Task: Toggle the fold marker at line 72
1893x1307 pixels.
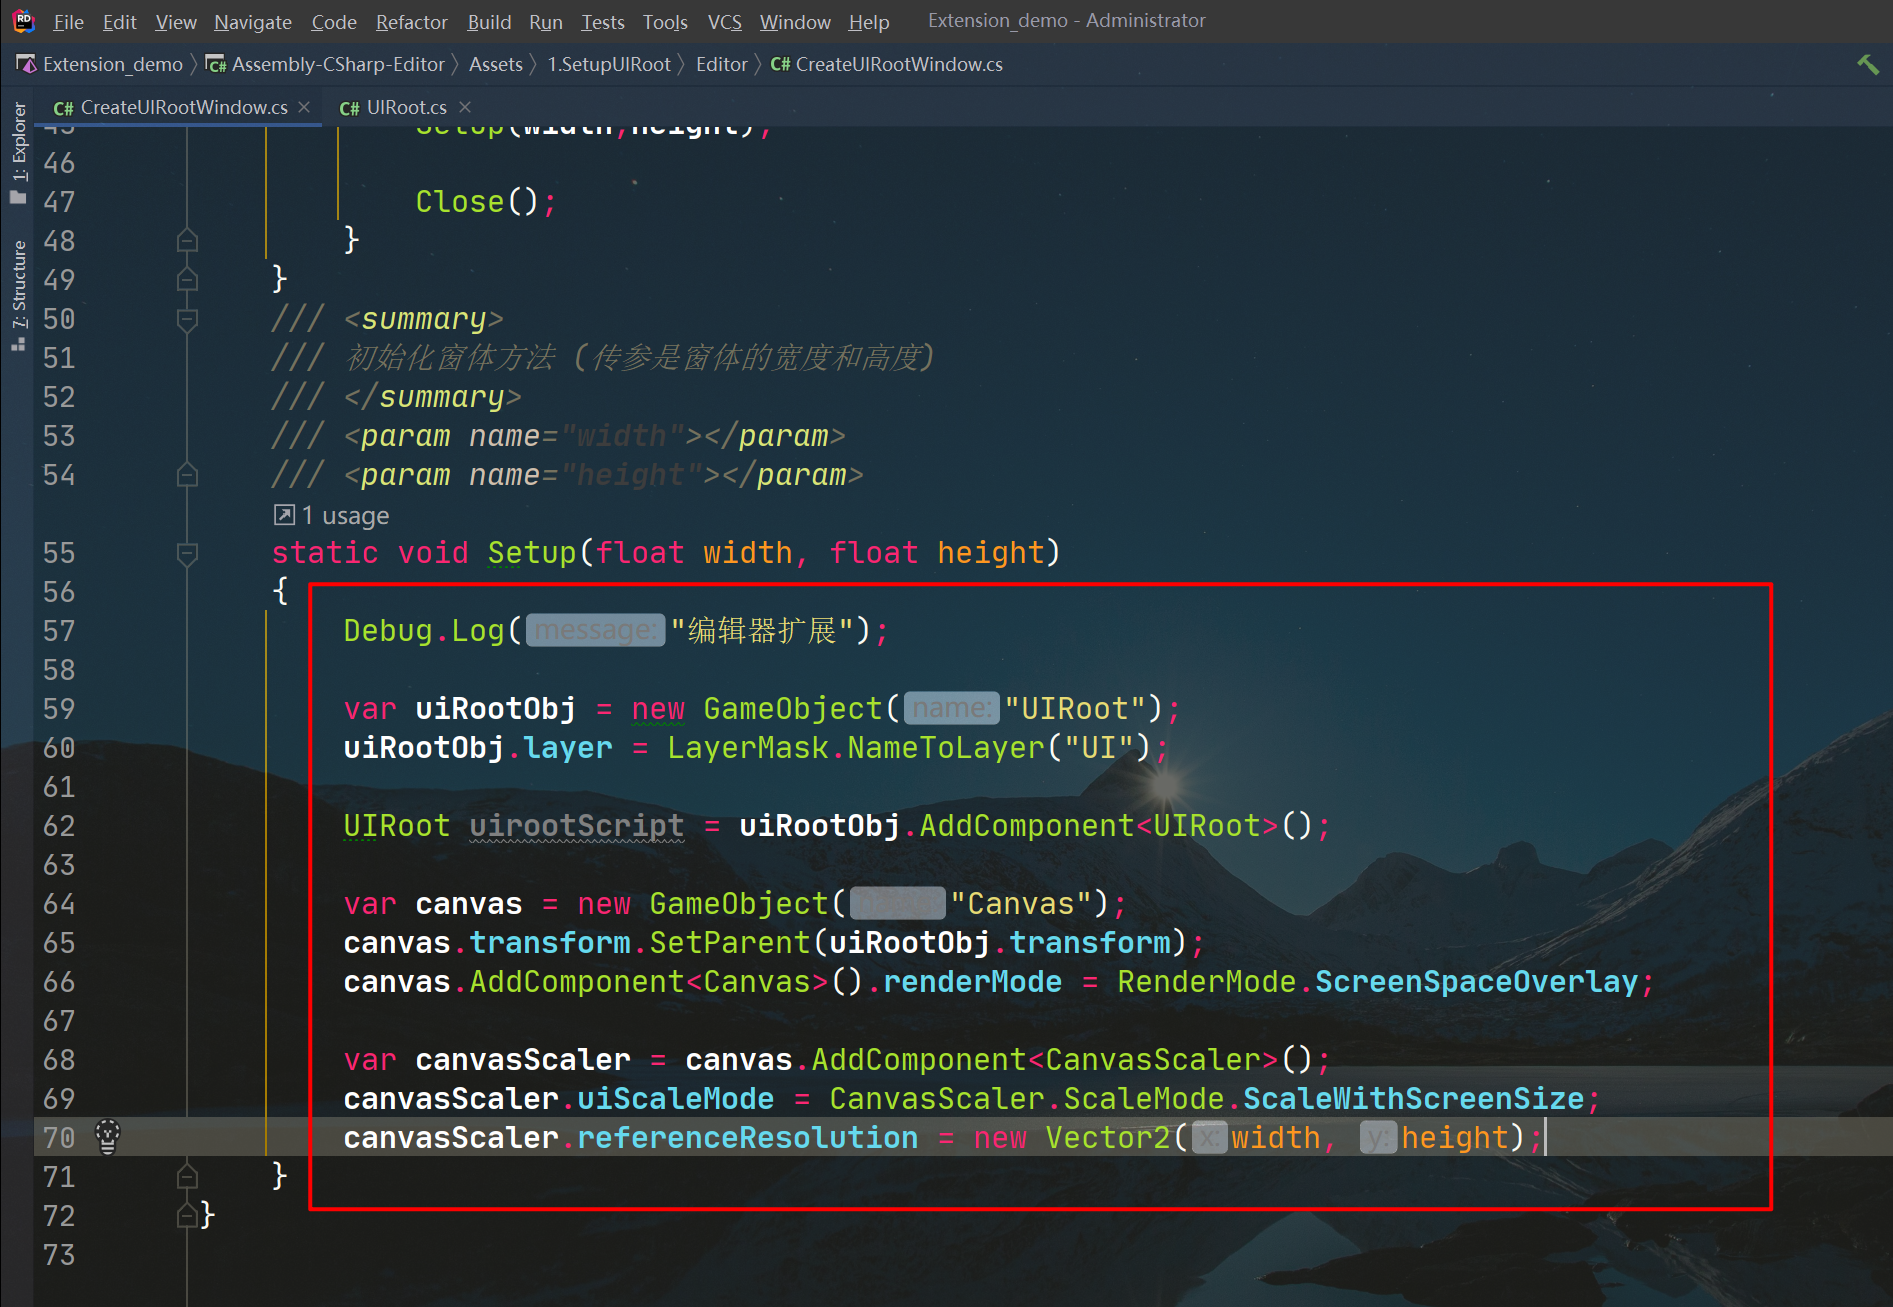Action: click(187, 1216)
